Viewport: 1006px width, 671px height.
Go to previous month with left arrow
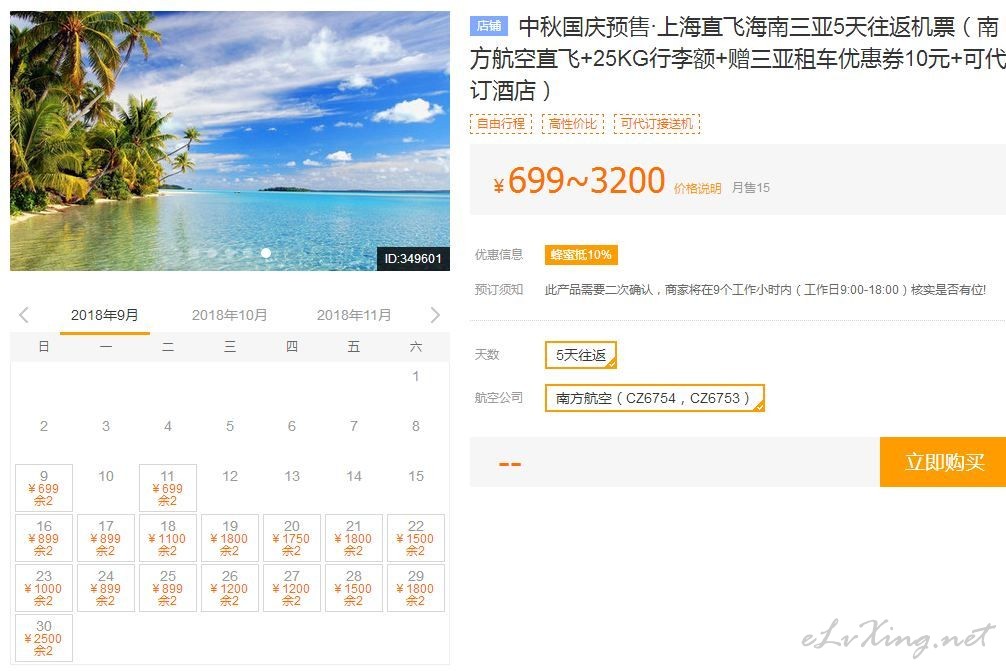24,315
